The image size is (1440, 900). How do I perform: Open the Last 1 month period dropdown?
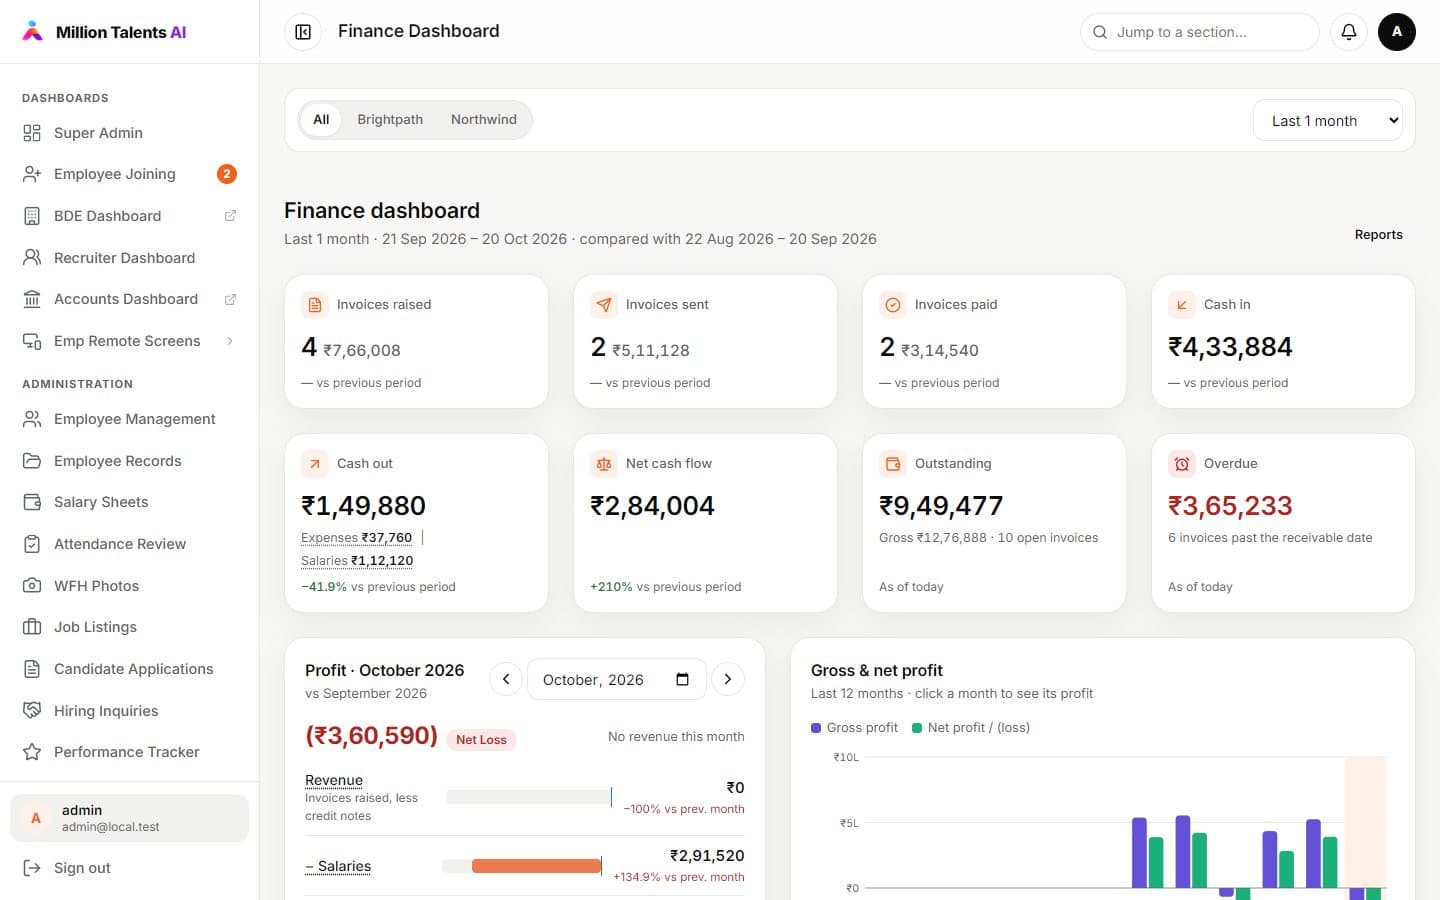[x=1328, y=121]
